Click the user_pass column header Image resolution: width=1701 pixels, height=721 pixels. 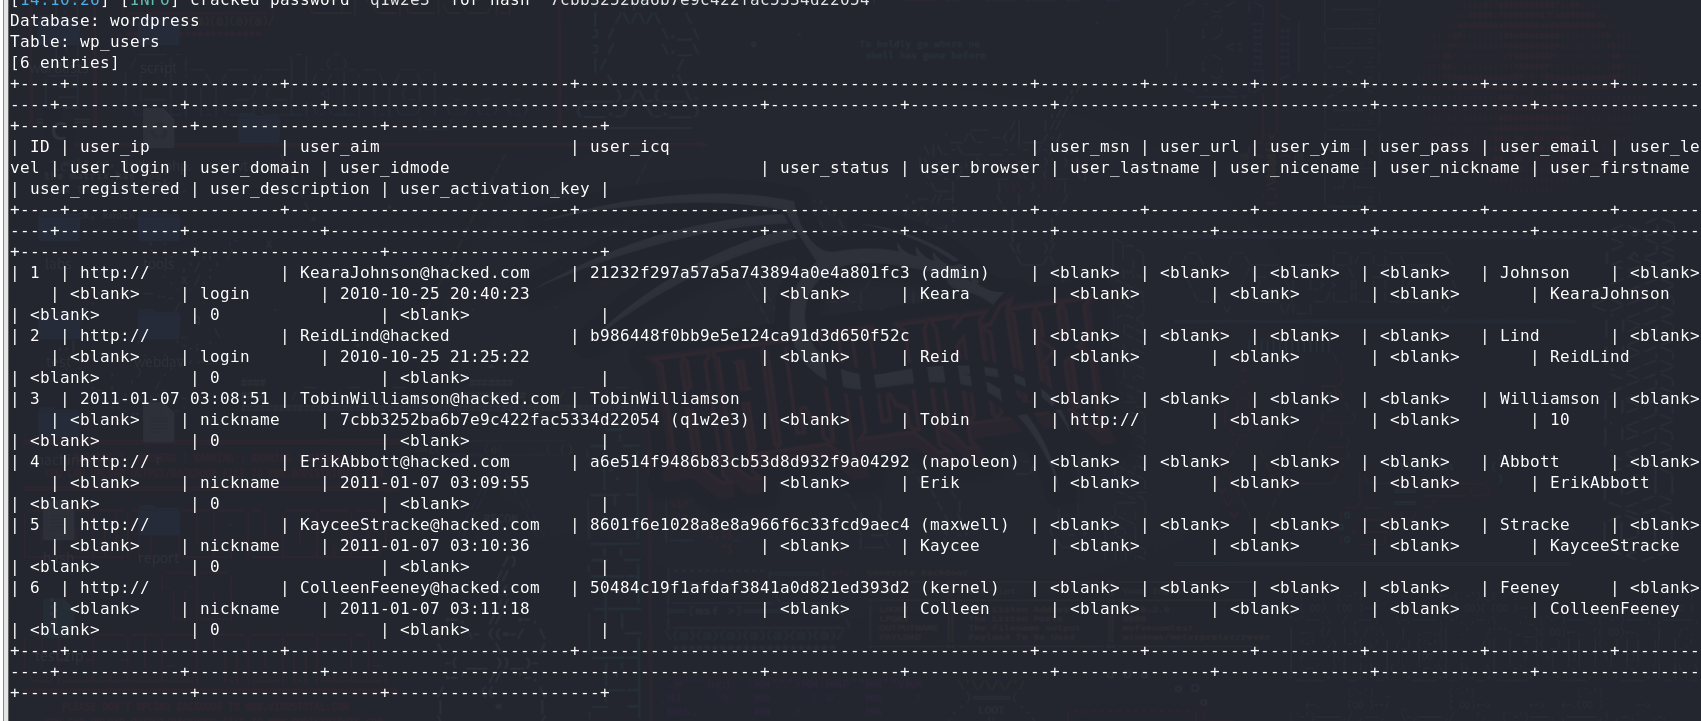(1424, 147)
